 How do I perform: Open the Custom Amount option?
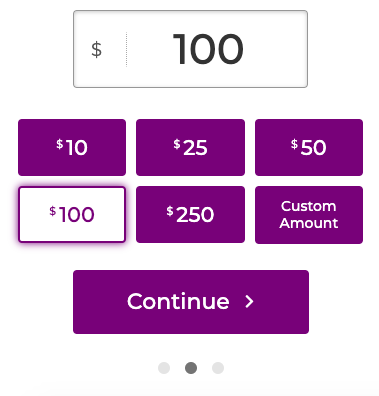[309, 215]
